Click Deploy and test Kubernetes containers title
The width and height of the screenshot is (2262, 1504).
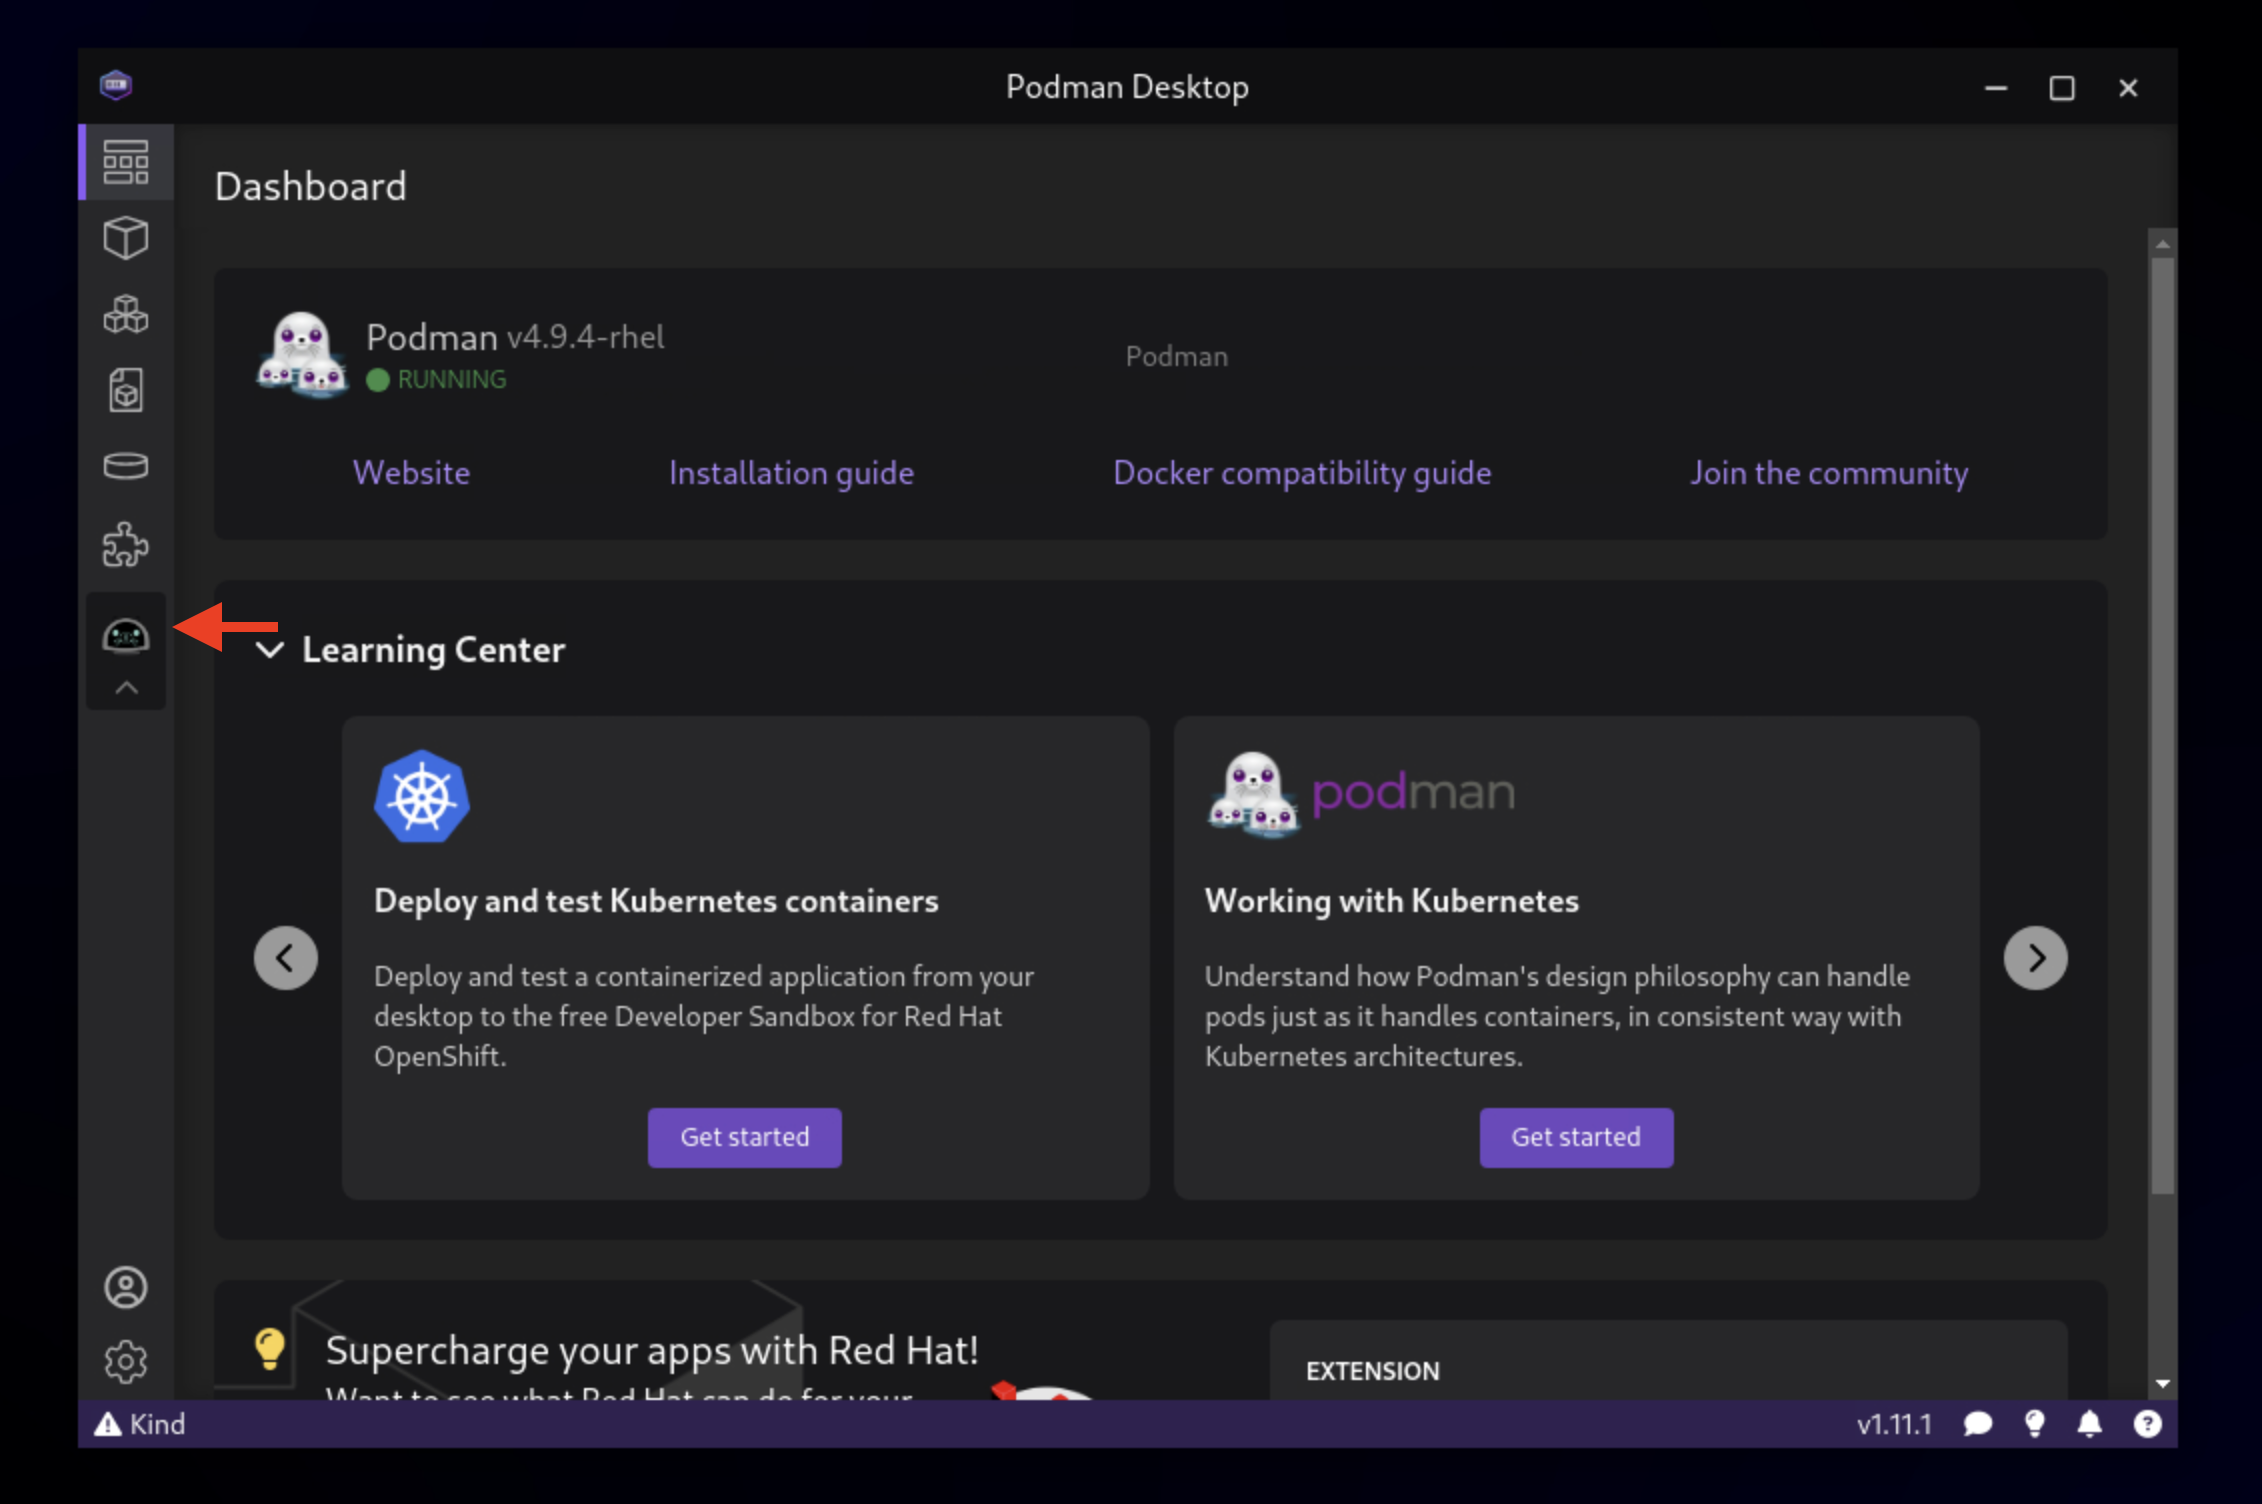click(657, 901)
